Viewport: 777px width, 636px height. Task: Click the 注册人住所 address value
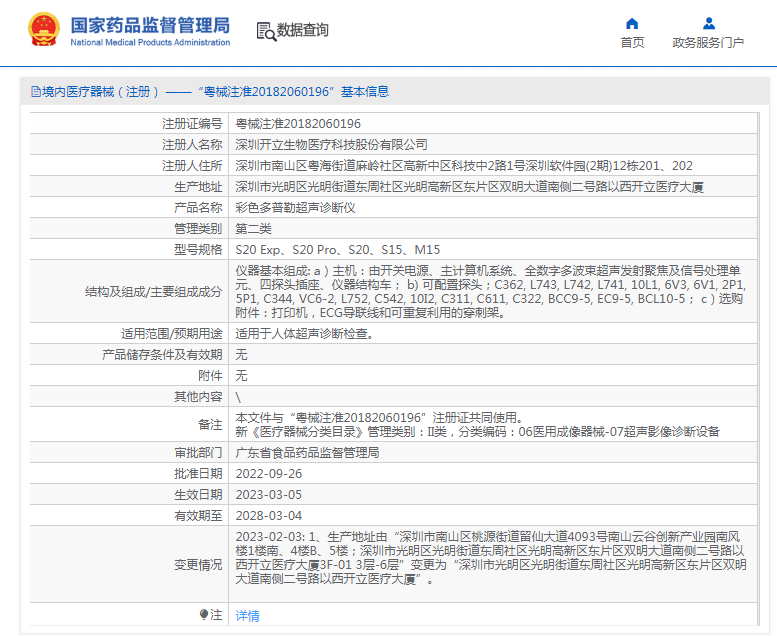(x=464, y=166)
